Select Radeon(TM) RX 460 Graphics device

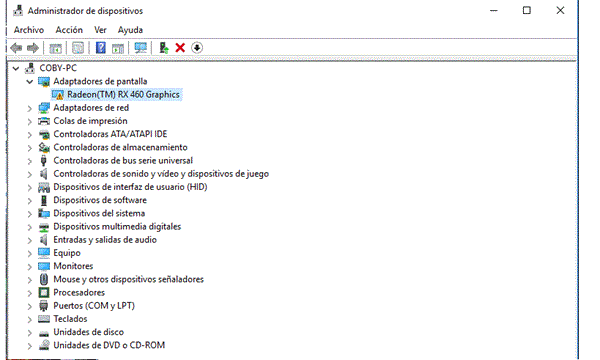pos(123,94)
